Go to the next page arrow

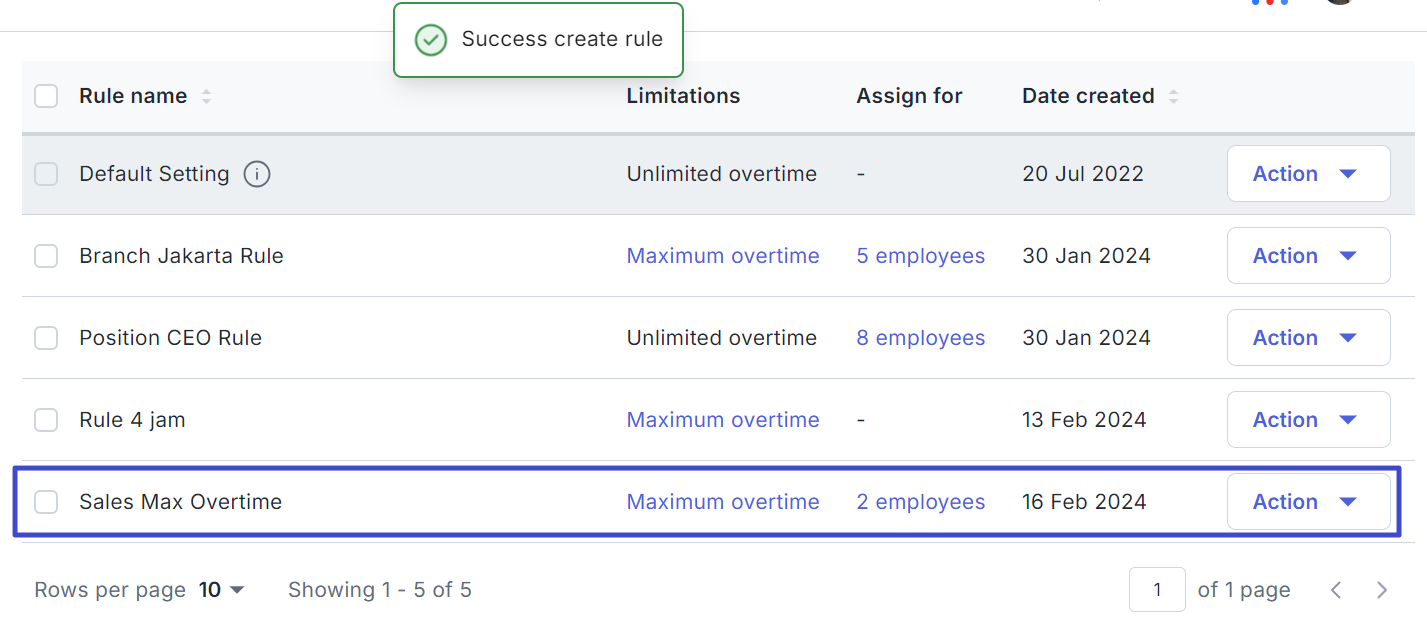click(x=1382, y=590)
